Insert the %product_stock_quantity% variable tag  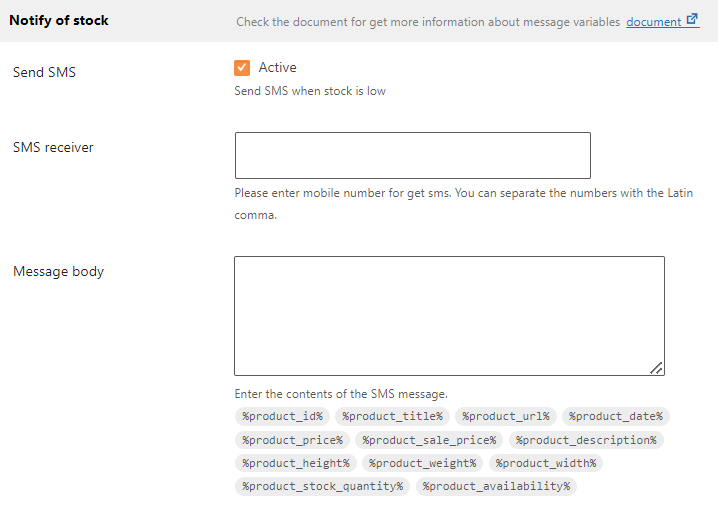[322, 486]
